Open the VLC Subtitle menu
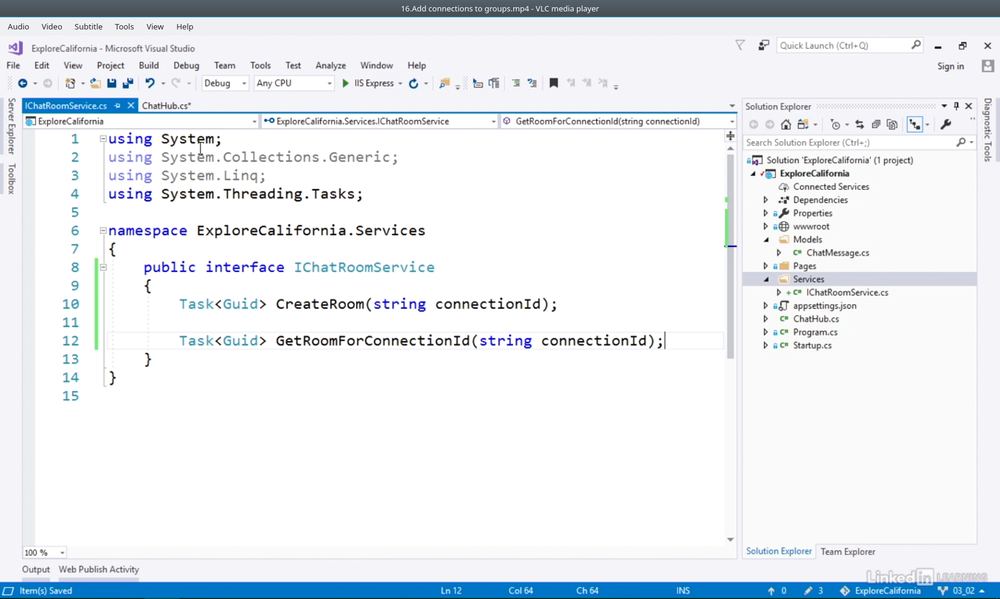This screenshot has height=599, width=1000. pyautogui.click(x=88, y=27)
